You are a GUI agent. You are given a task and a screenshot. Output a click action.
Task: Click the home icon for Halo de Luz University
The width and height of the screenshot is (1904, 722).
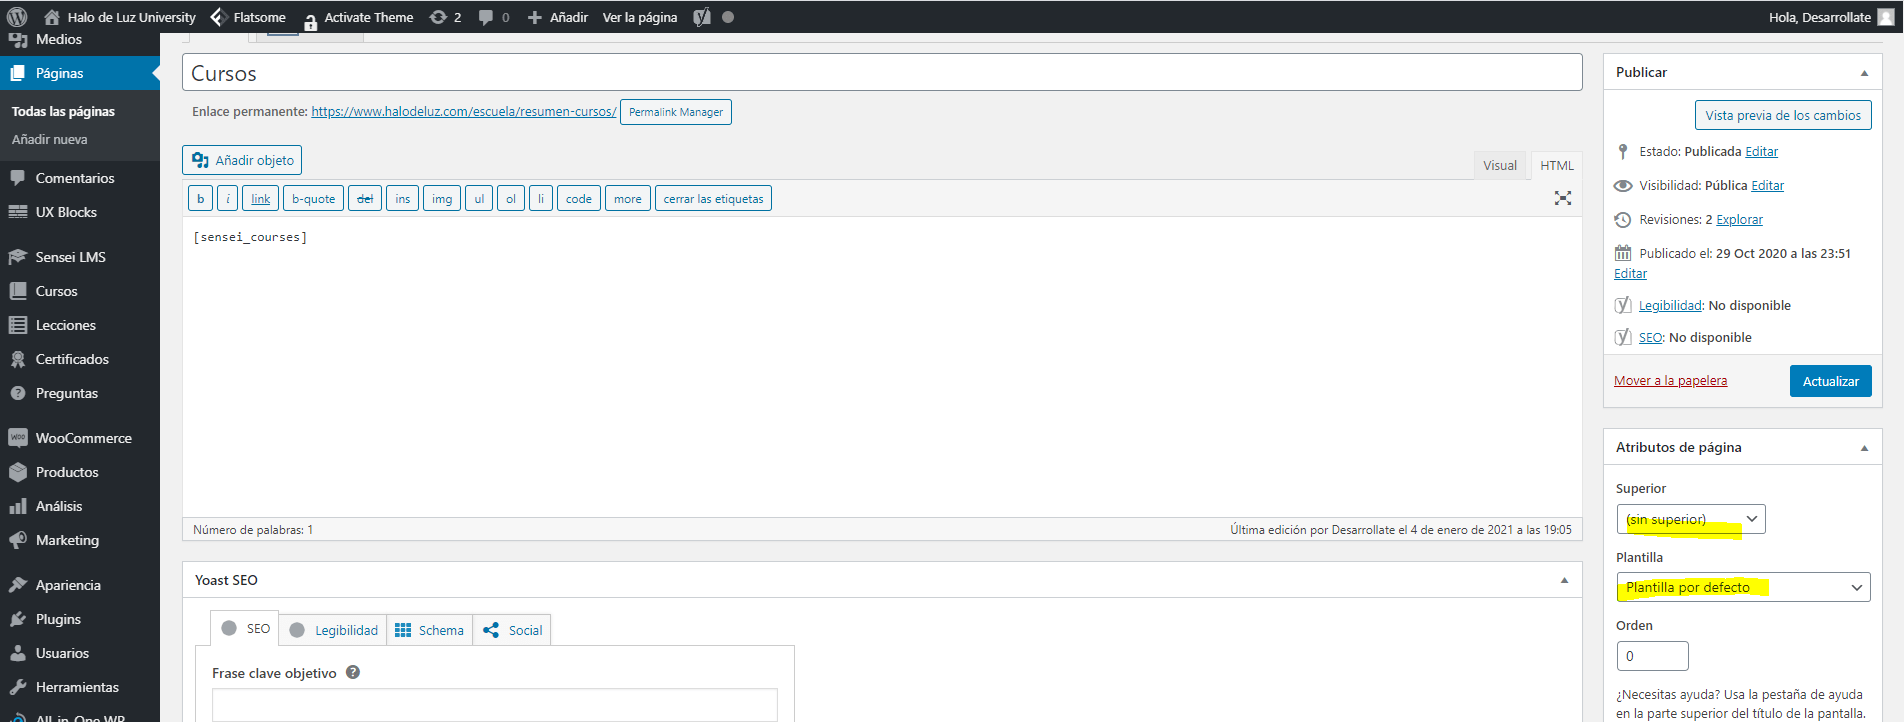coord(51,17)
